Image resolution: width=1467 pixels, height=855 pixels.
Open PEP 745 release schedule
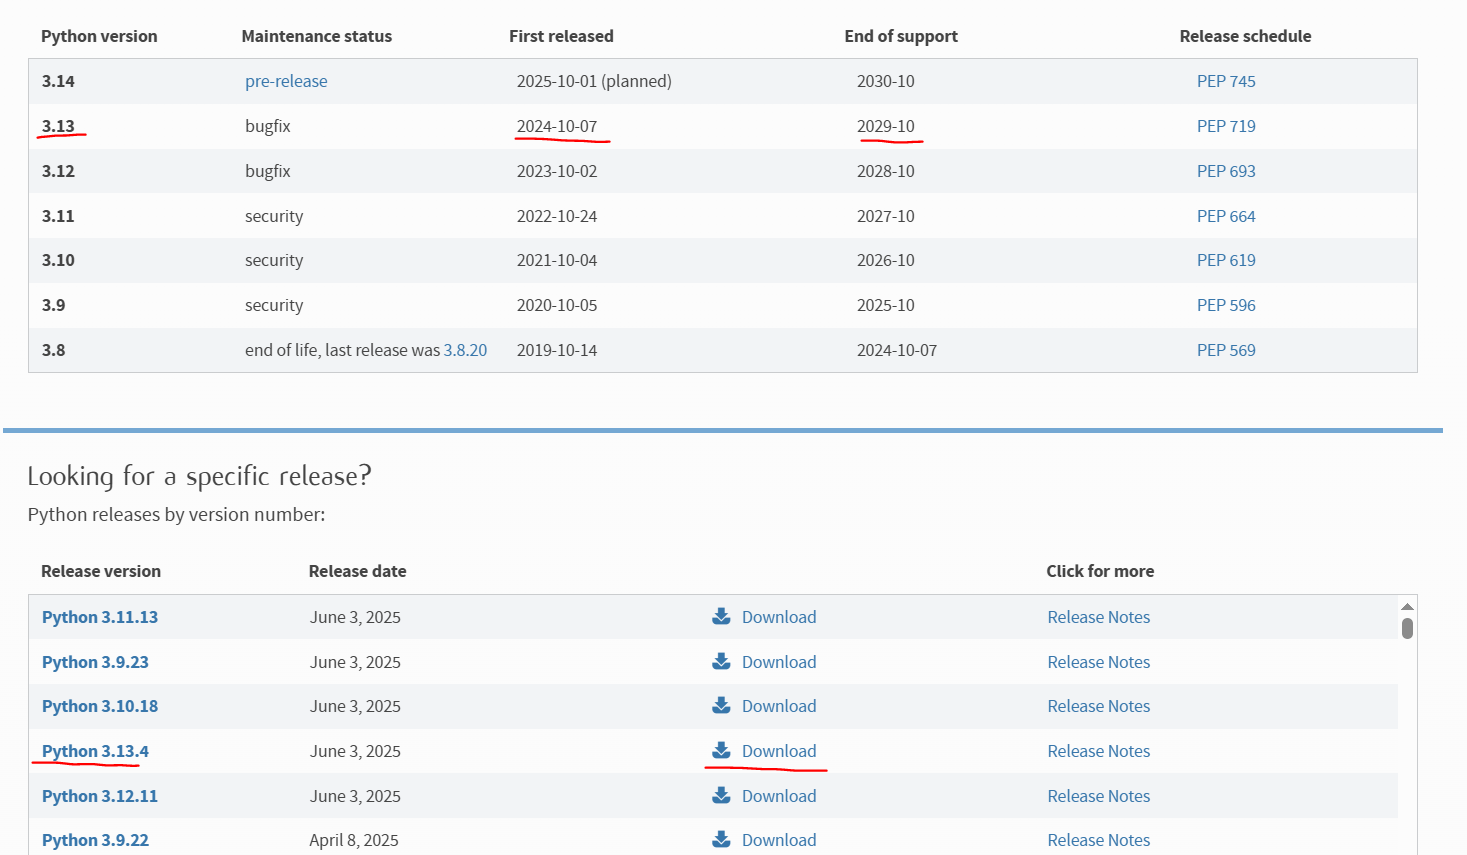(x=1226, y=81)
